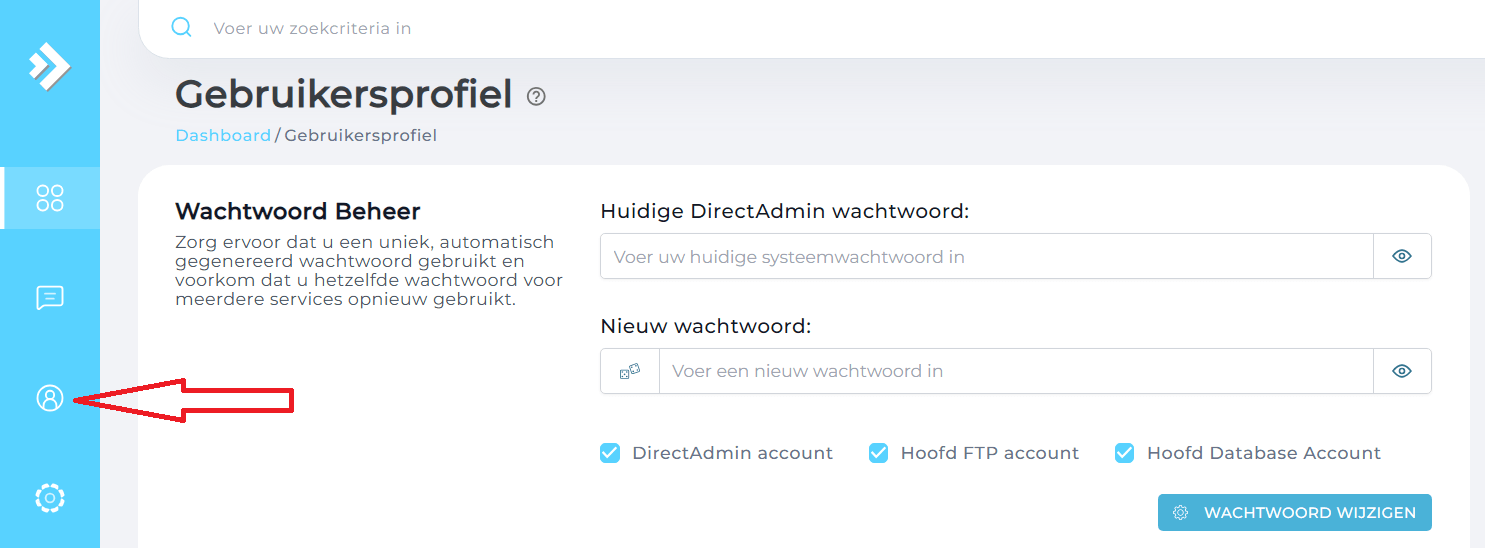This screenshot has height=548, width=1485.
Task: Toggle the Hoofd Database Account checkbox
Action: pos(1124,453)
